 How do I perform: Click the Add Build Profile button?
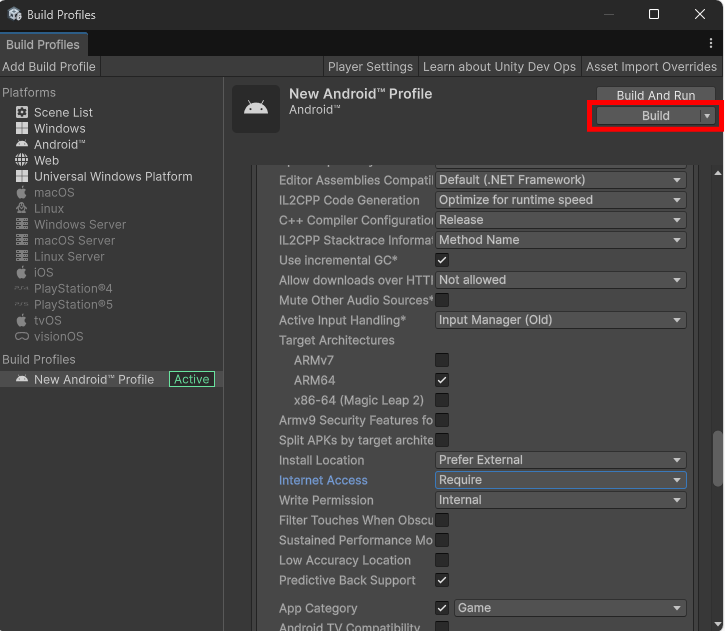pos(49,67)
